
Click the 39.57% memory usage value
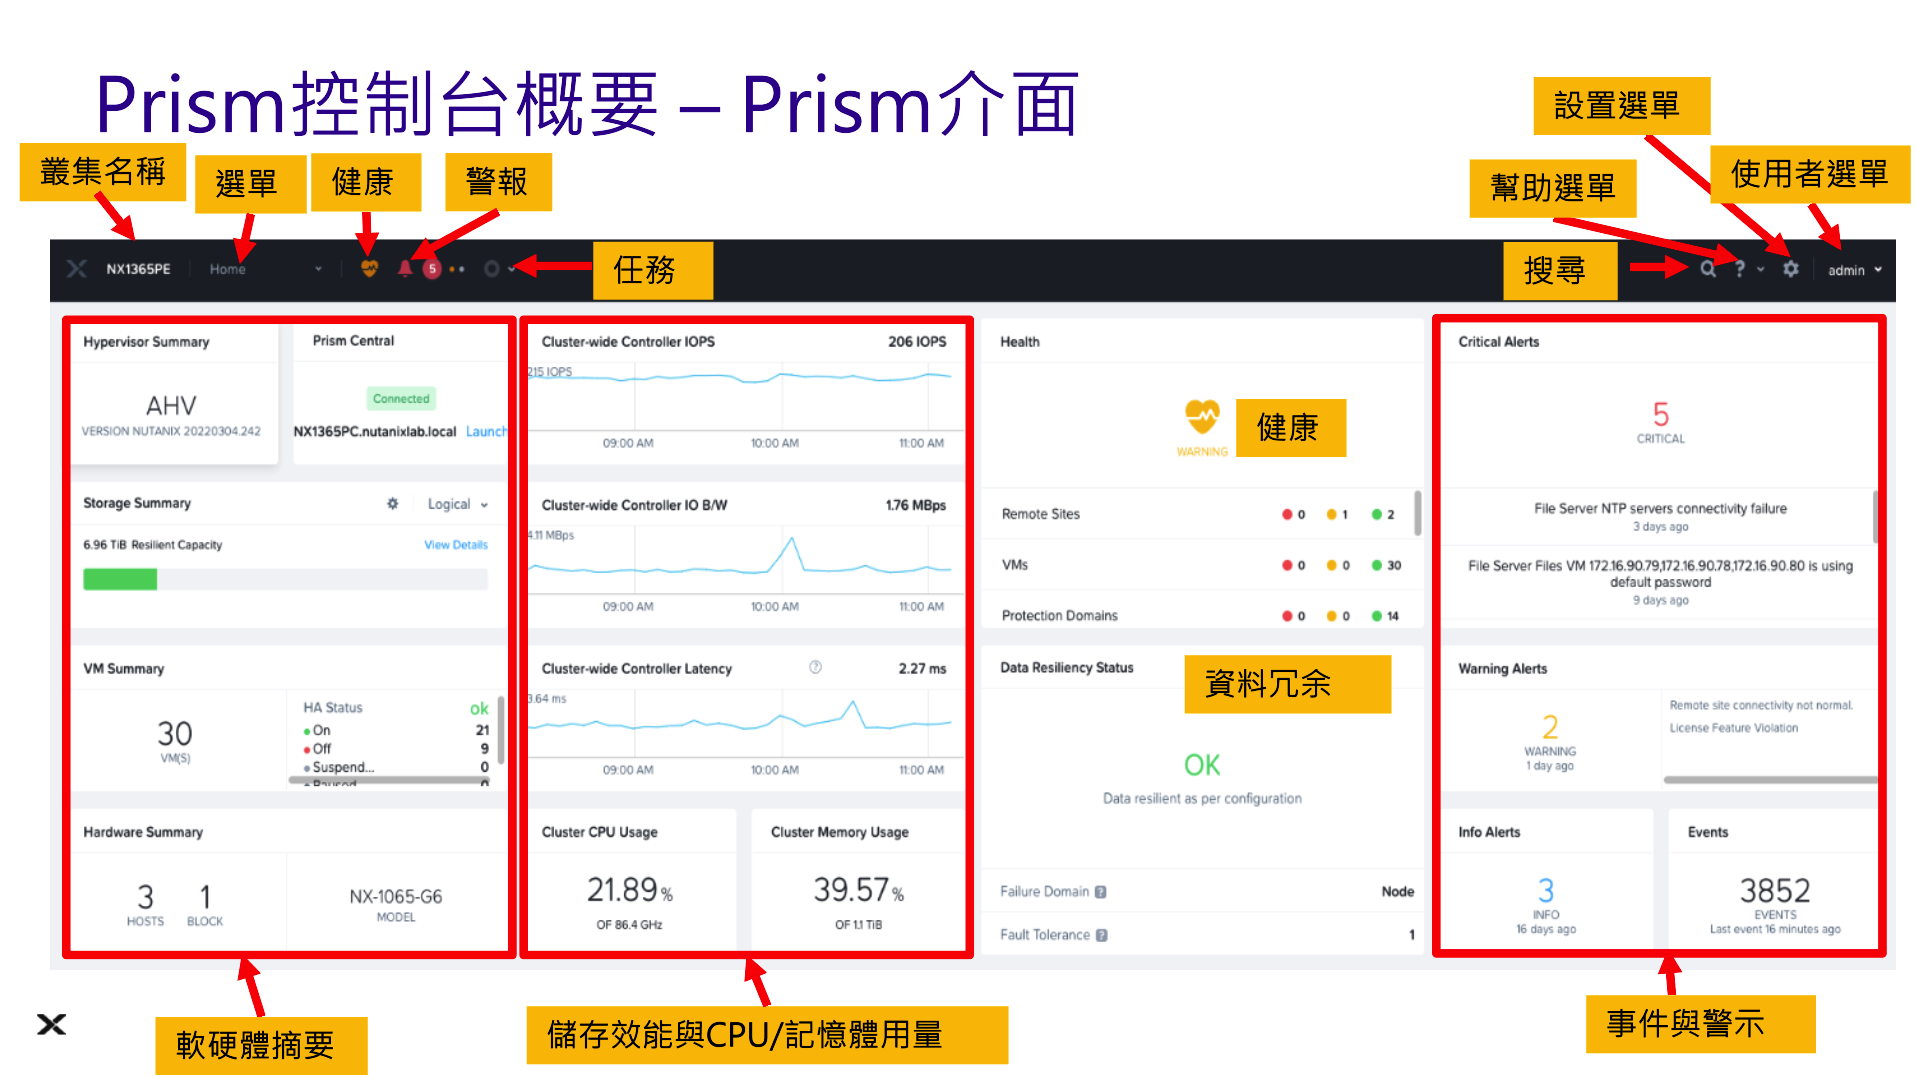(x=858, y=890)
